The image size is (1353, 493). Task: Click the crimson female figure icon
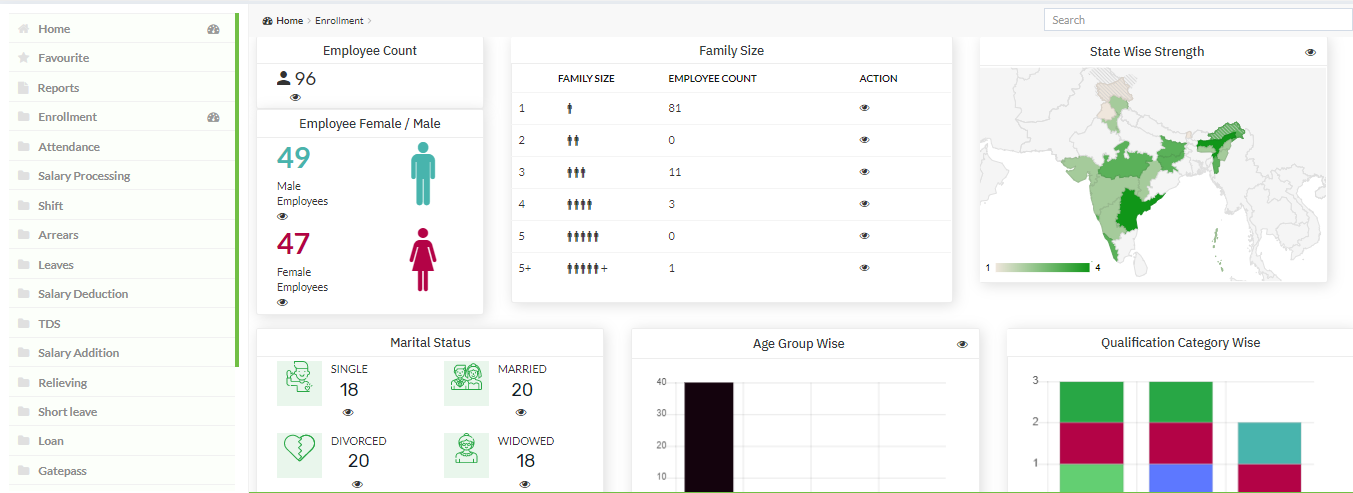point(423,260)
